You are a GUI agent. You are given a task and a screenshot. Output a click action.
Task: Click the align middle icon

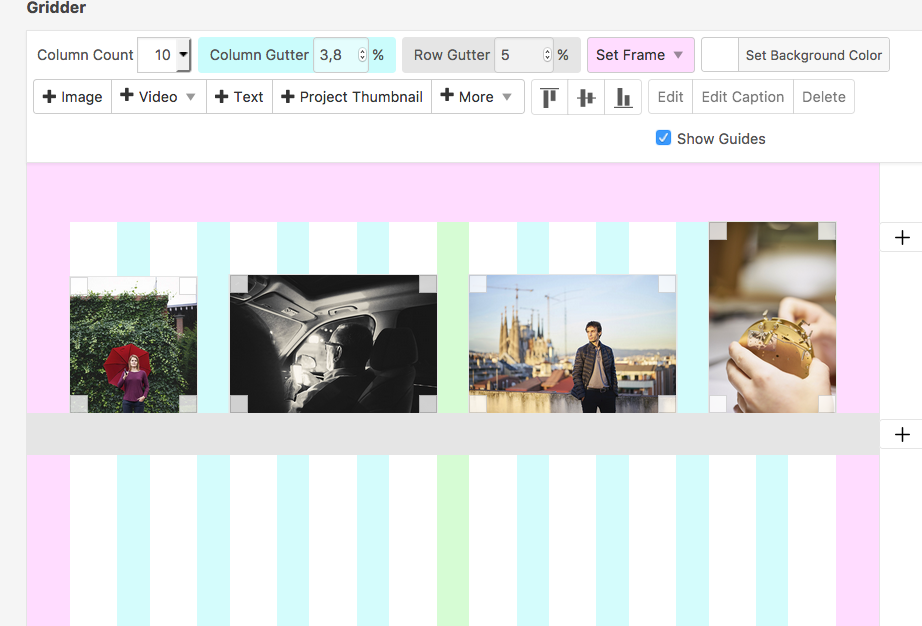(x=586, y=97)
